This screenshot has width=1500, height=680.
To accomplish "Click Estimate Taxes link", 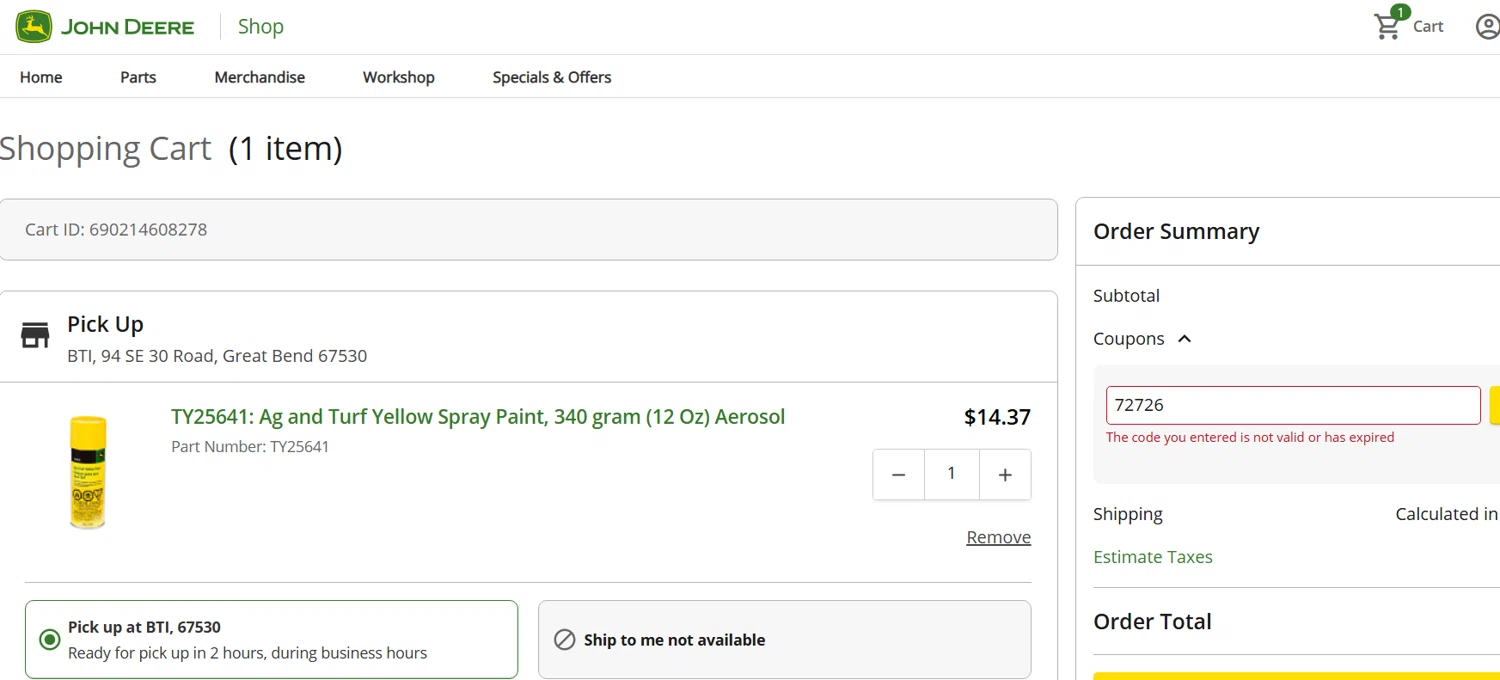I will pyautogui.click(x=1153, y=557).
